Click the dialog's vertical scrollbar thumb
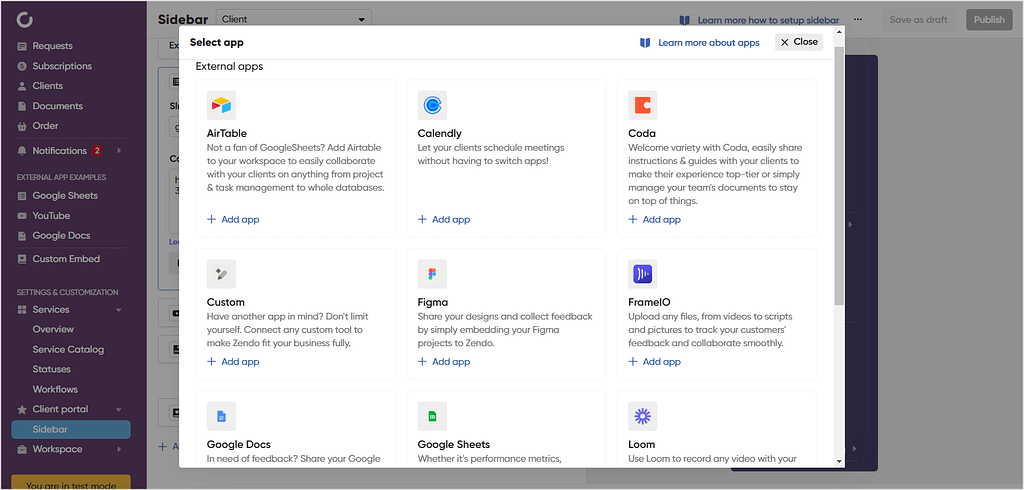 click(x=839, y=175)
